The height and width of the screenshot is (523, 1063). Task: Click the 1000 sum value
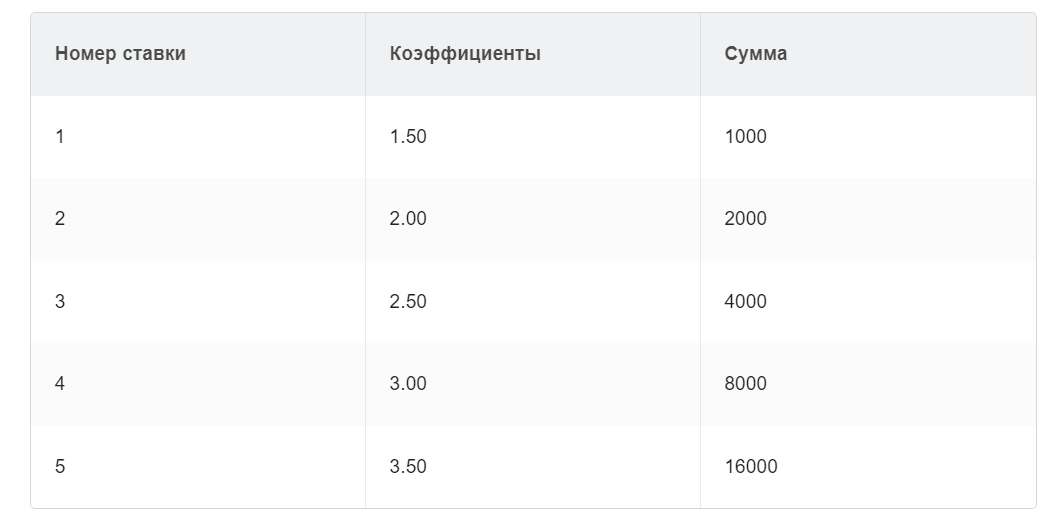(746, 137)
